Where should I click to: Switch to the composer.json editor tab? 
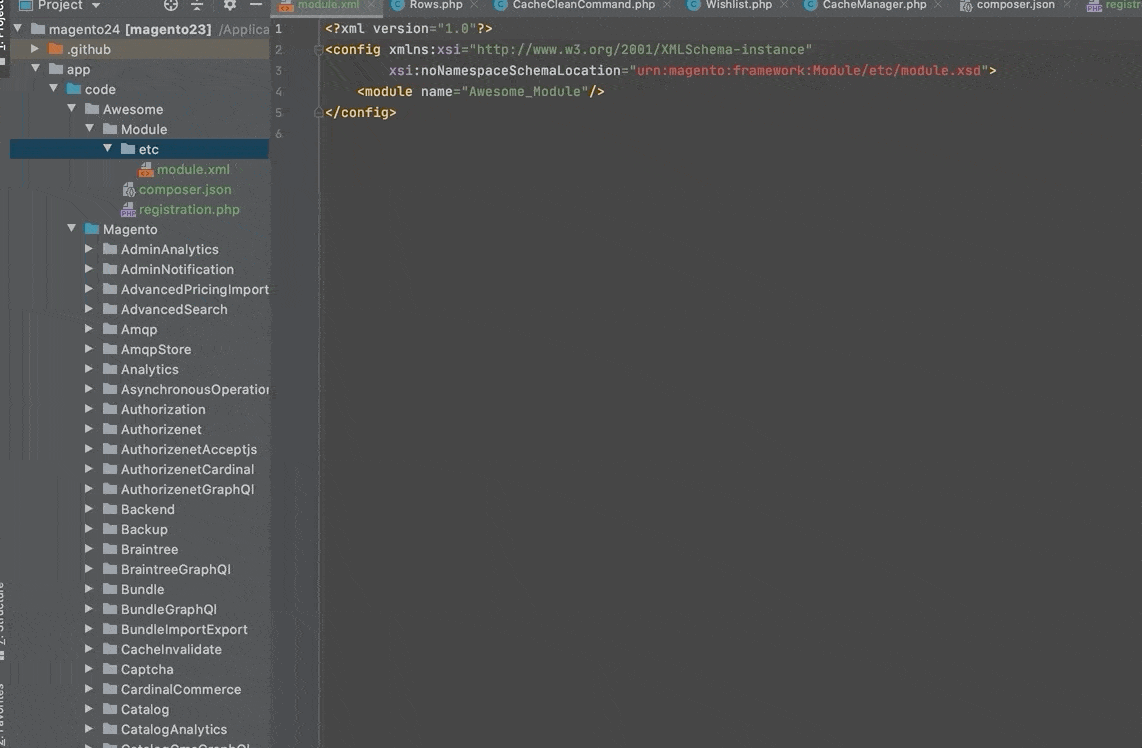click(x=1015, y=5)
